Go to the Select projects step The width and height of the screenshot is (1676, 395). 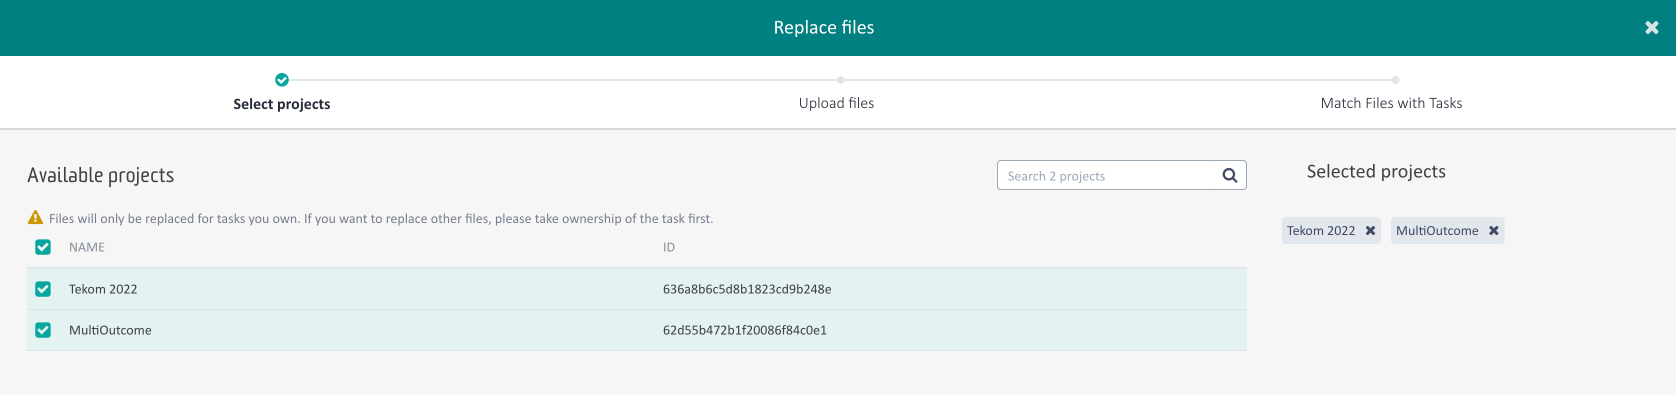pyautogui.click(x=282, y=104)
